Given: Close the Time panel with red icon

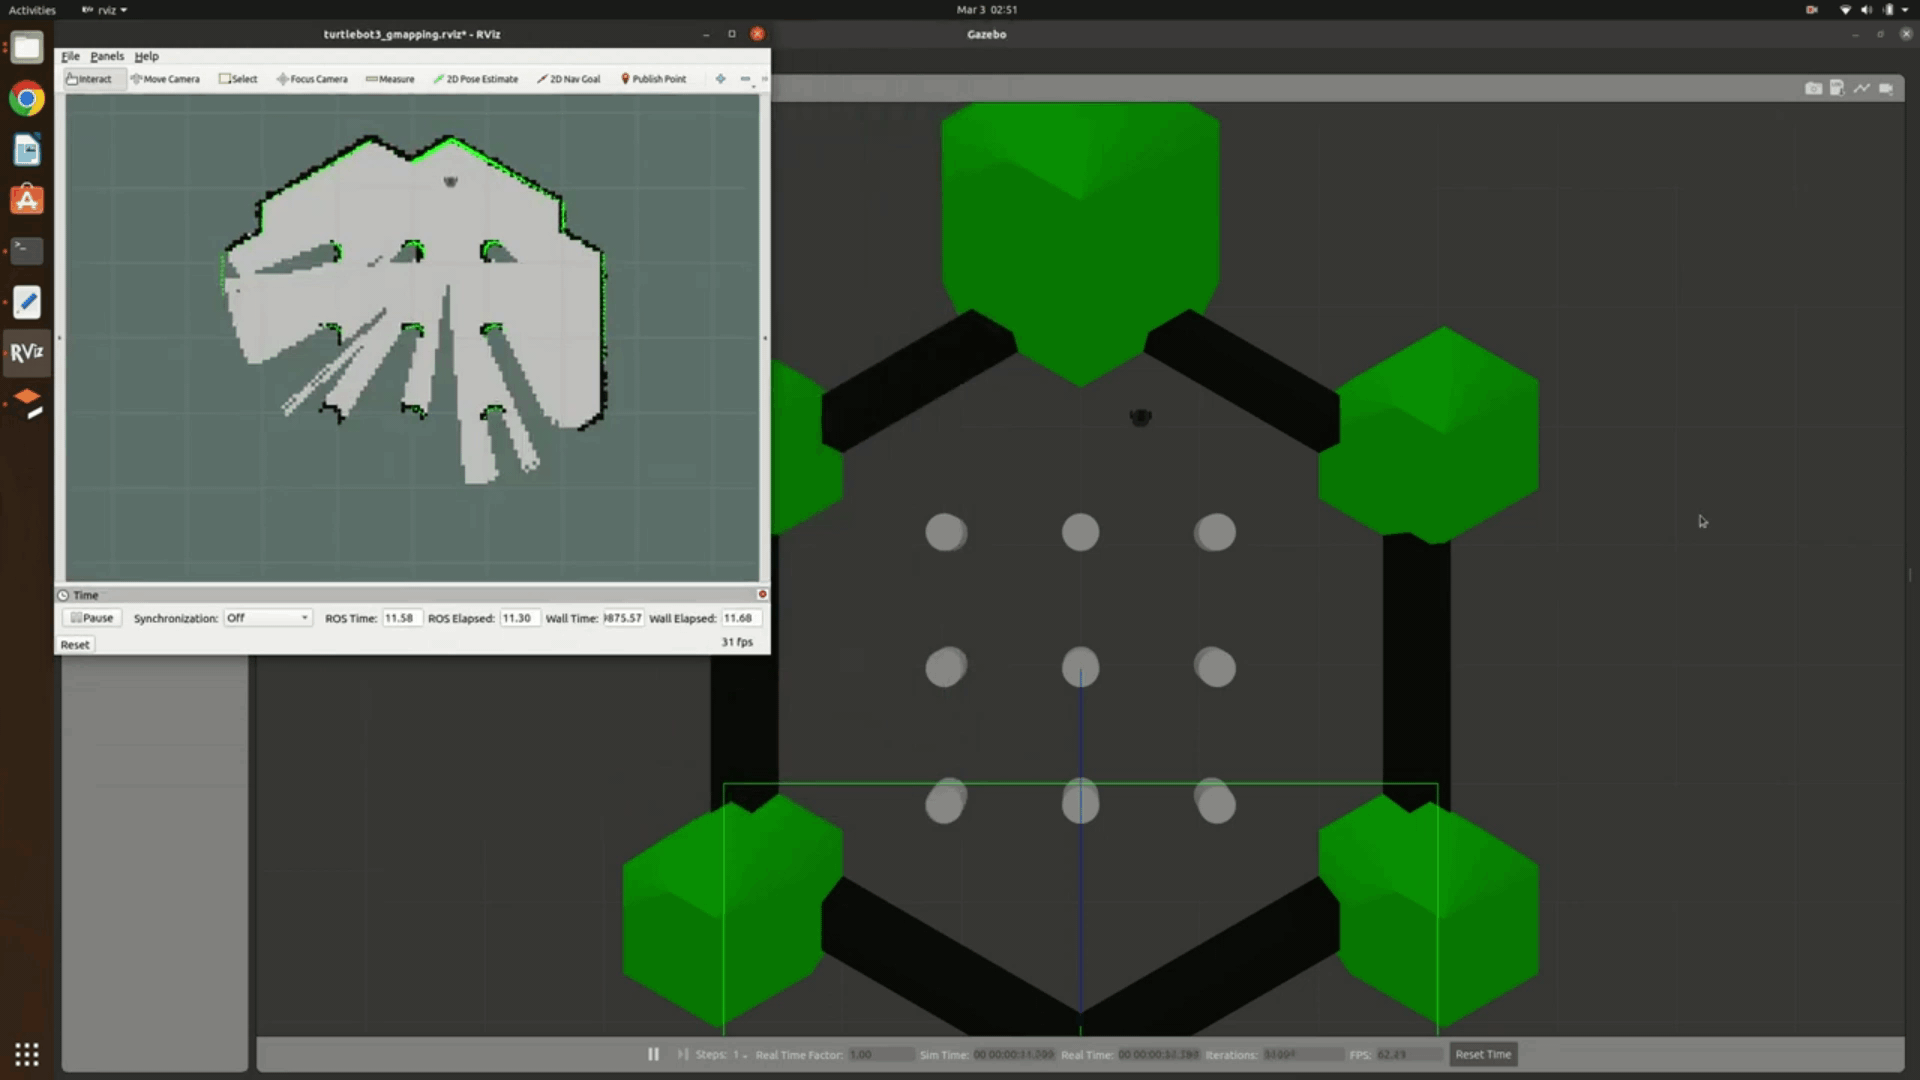Looking at the screenshot, I should pos(762,595).
